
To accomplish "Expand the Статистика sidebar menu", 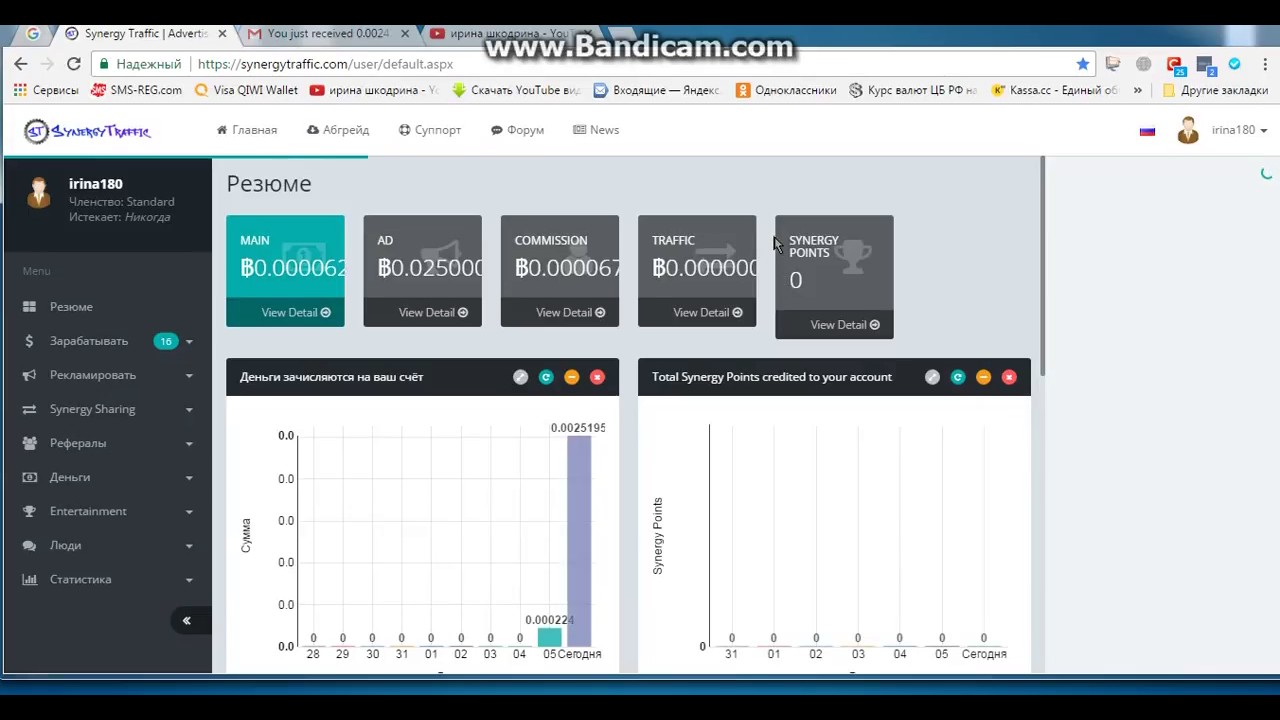I will (x=108, y=579).
